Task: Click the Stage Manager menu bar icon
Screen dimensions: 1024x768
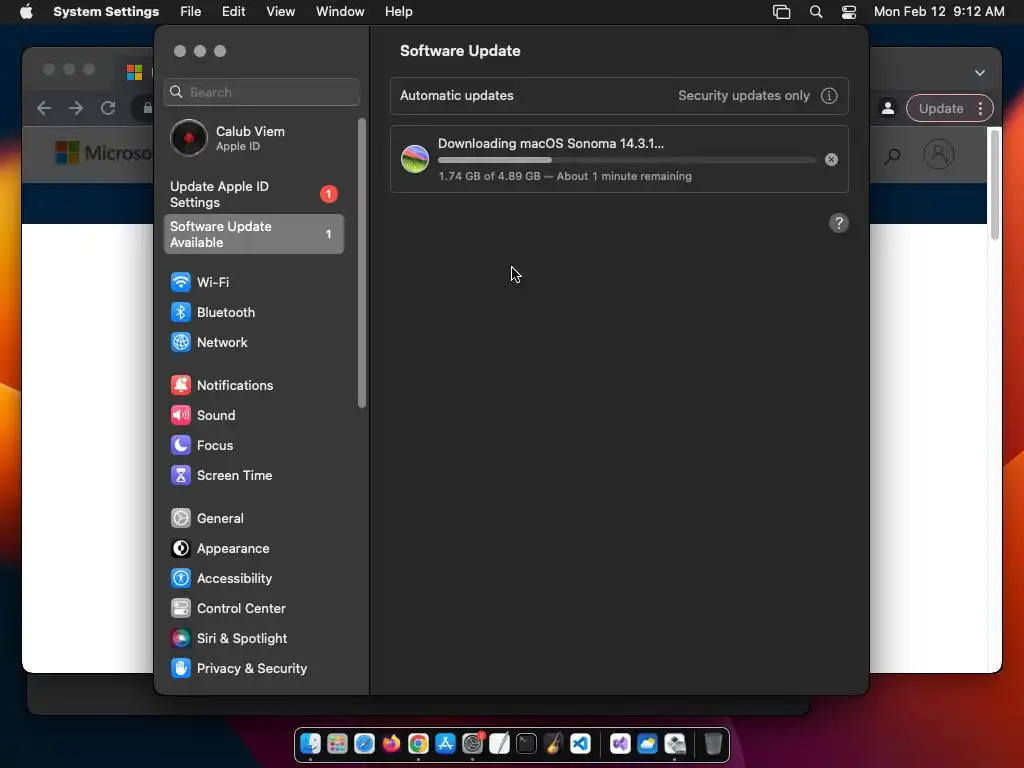Action: (781, 12)
